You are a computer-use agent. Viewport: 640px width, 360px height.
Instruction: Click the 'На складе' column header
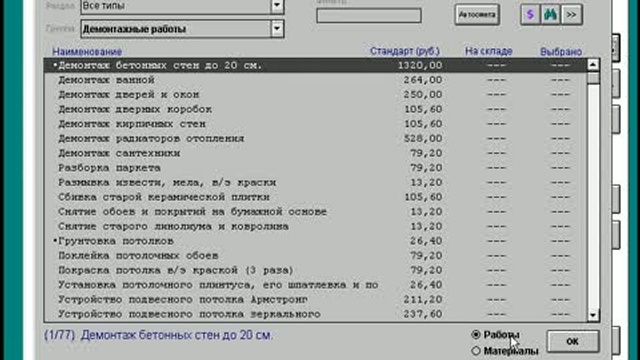click(x=489, y=51)
